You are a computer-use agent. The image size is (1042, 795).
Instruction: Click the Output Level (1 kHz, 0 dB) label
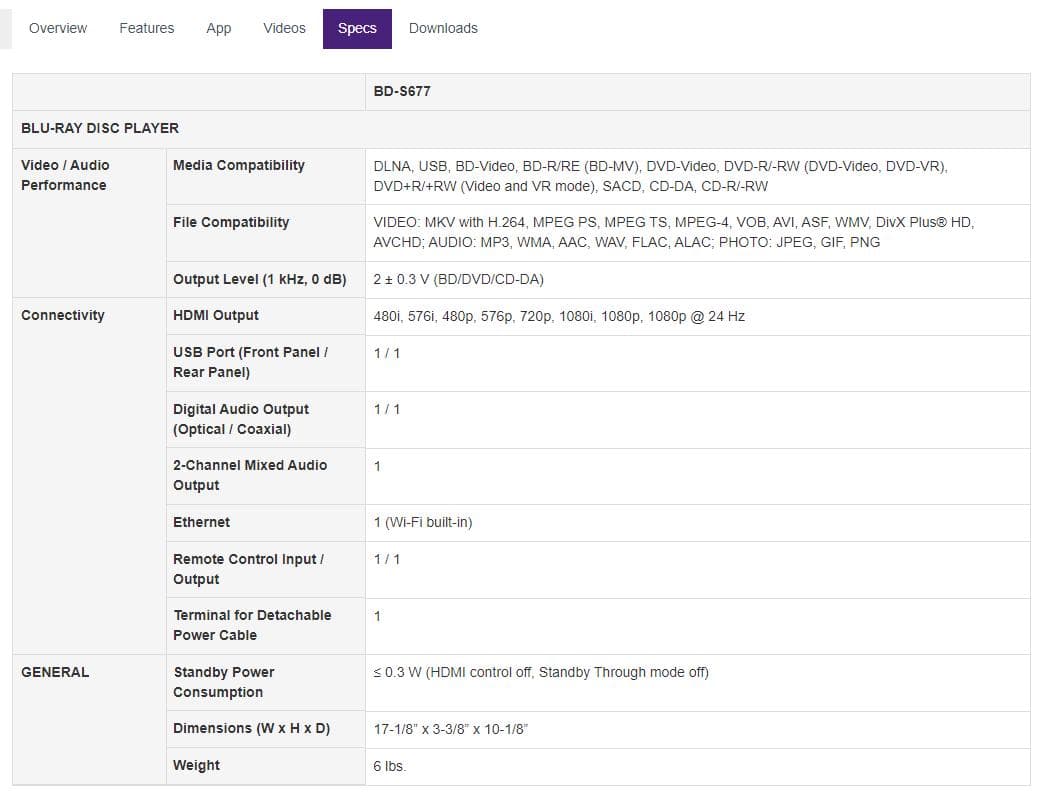[x=260, y=279]
